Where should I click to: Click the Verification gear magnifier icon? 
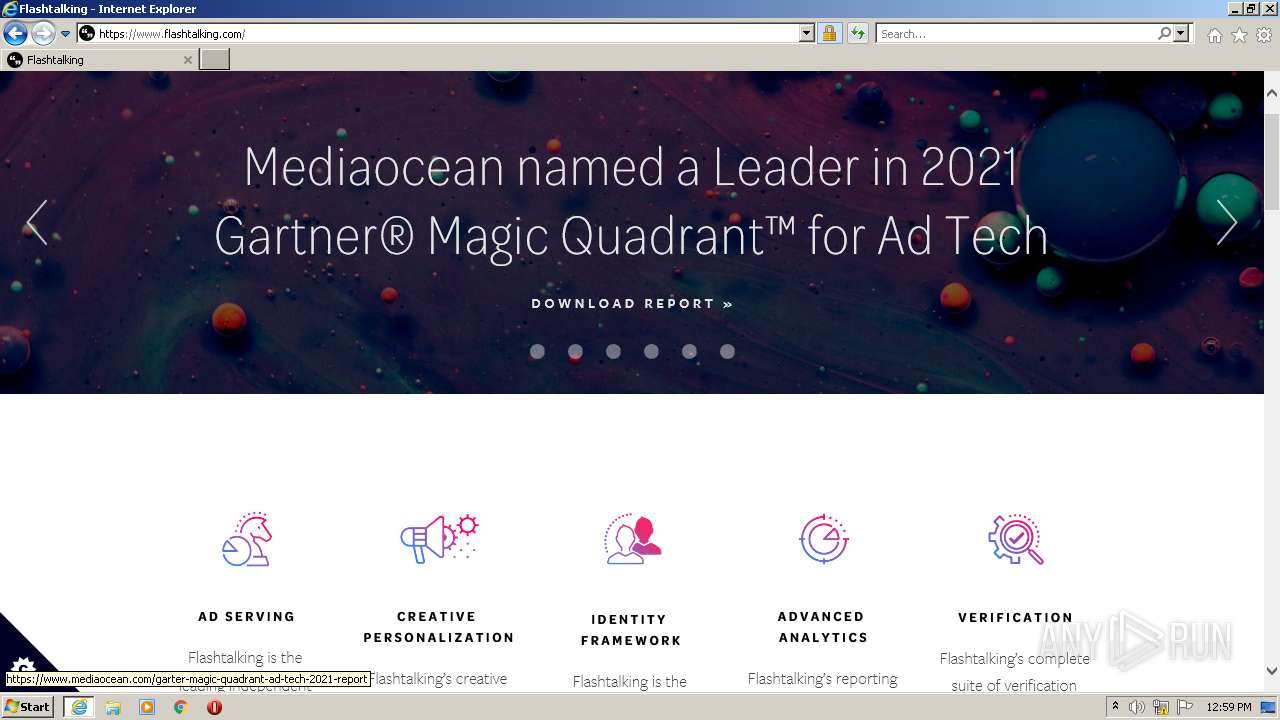point(1016,539)
